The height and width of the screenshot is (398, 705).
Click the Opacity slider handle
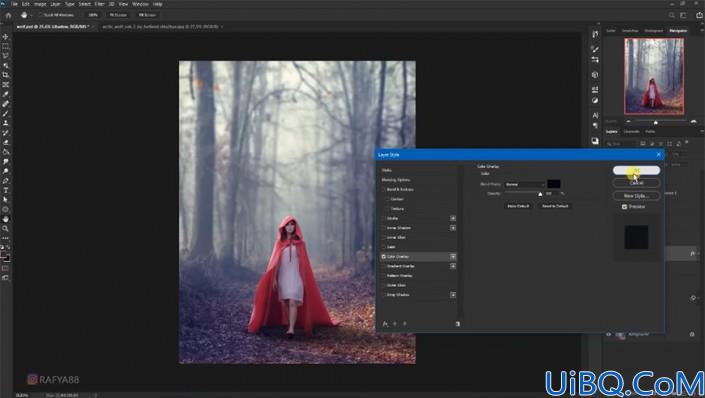coord(540,194)
